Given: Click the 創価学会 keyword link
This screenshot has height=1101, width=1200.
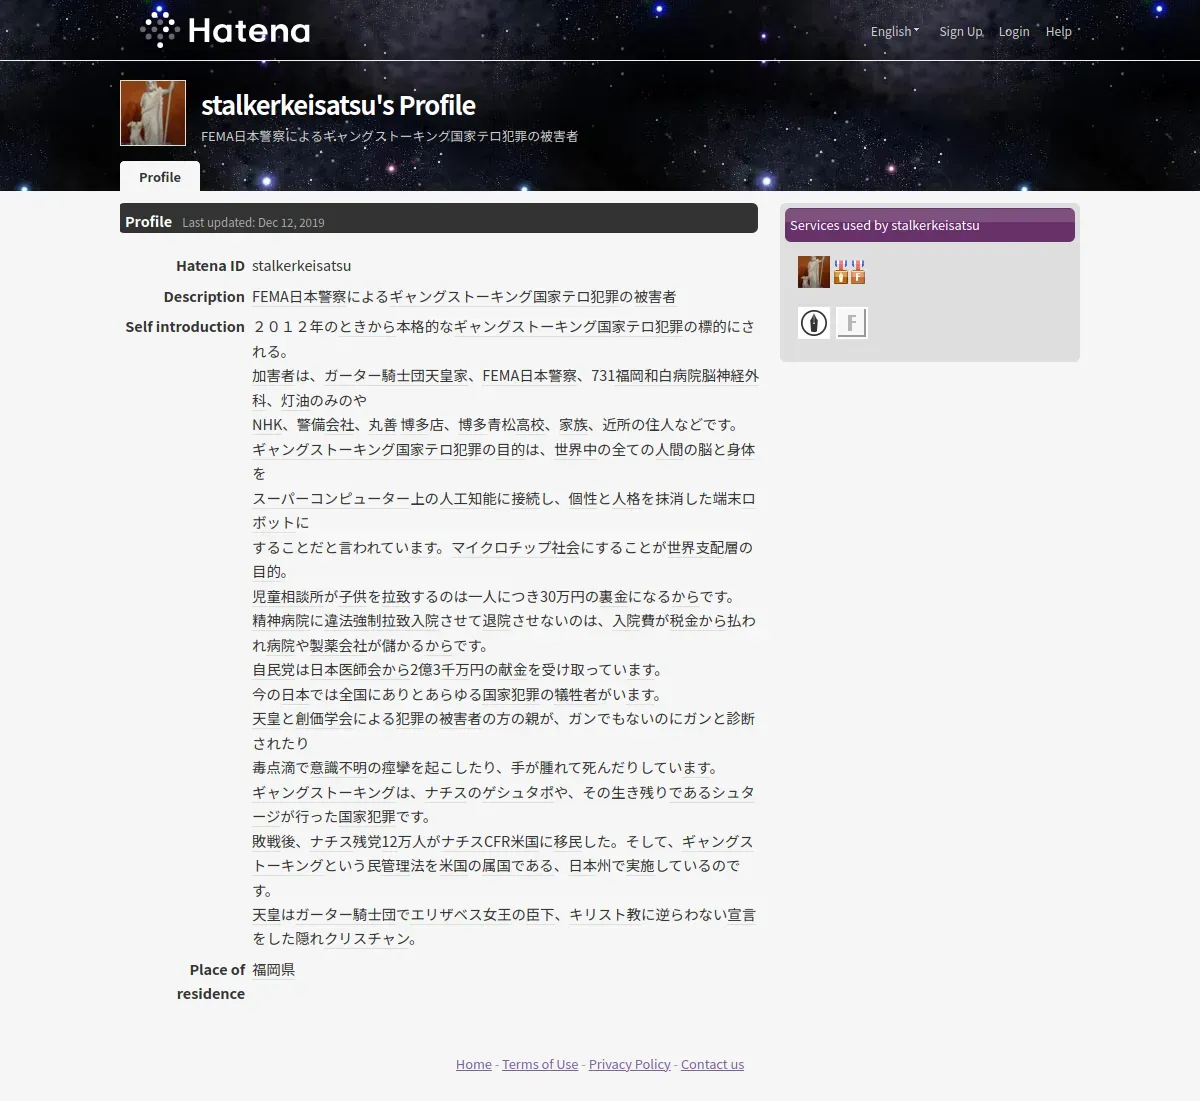Looking at the screenshot, I should [324, 719].
